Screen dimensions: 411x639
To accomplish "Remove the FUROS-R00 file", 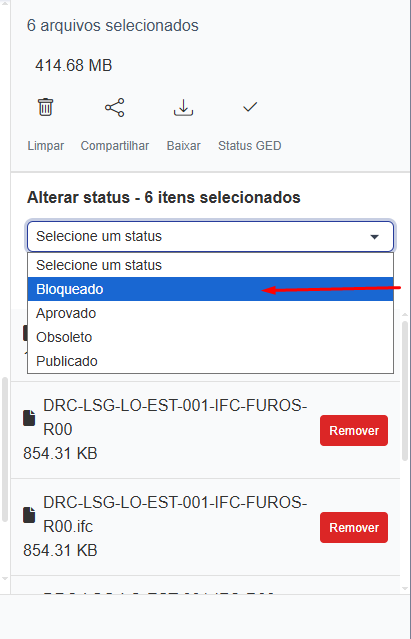I will [x=354, y=430].
